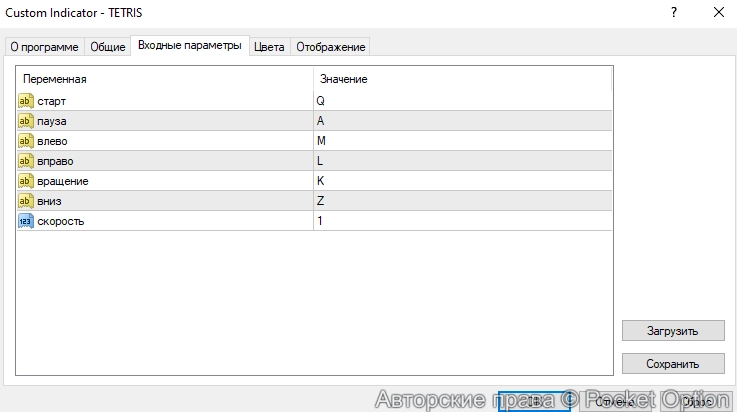Select the влево parameter's type icon
Viewport: 737px width, 412px height.
click(26, 141)
